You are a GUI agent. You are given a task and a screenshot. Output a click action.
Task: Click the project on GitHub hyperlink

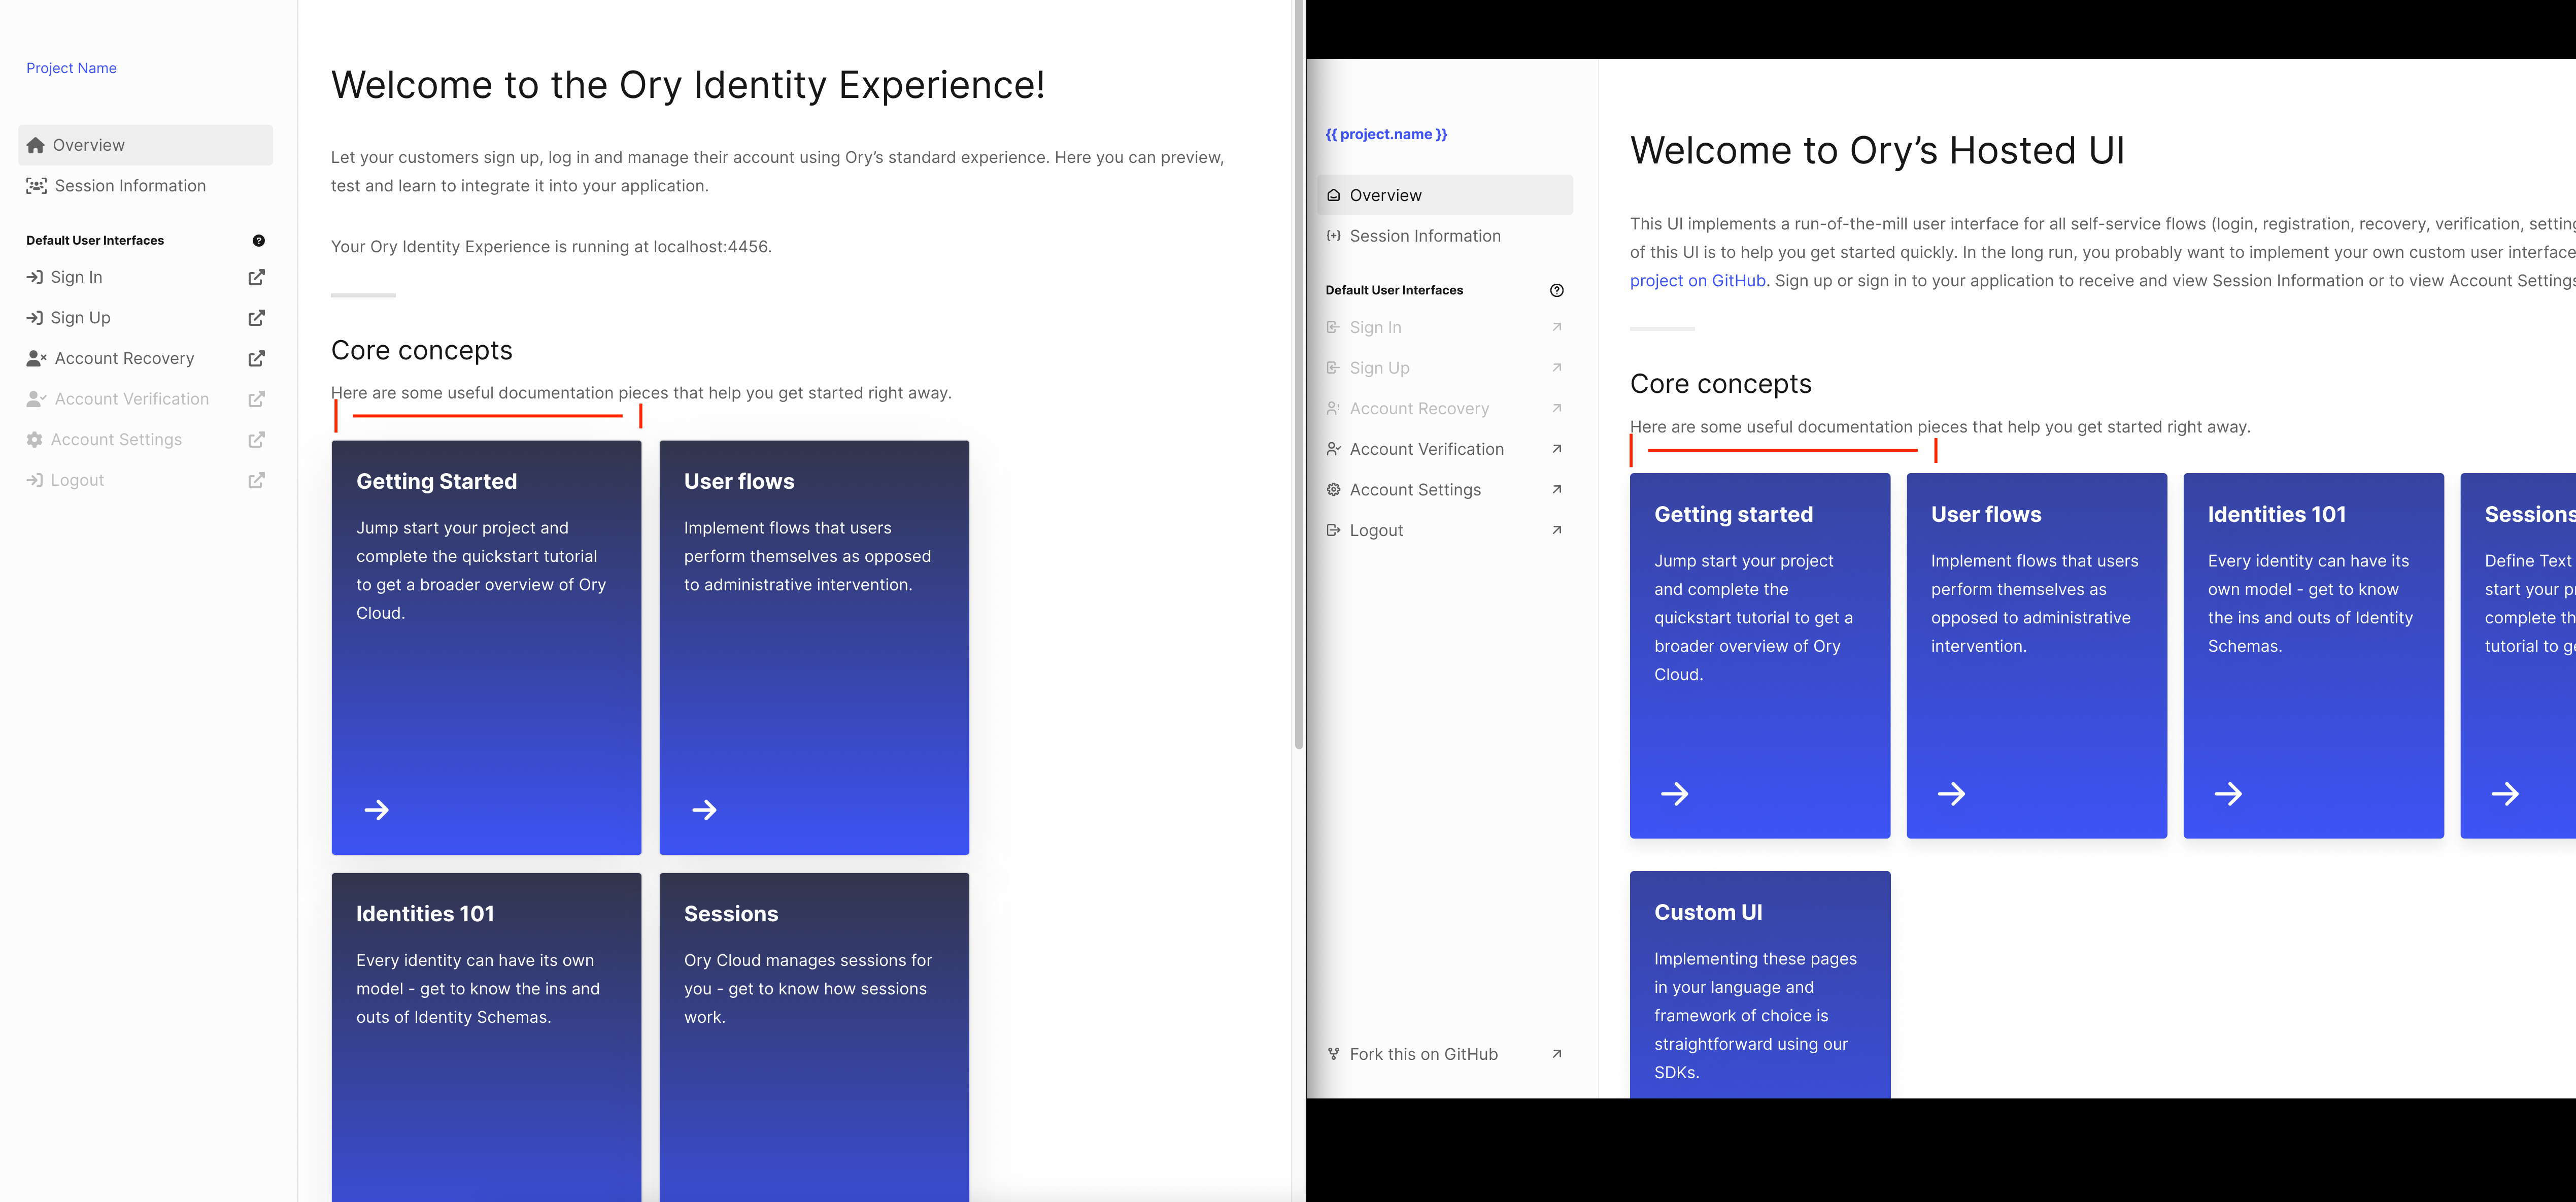tap(1697, 281)
